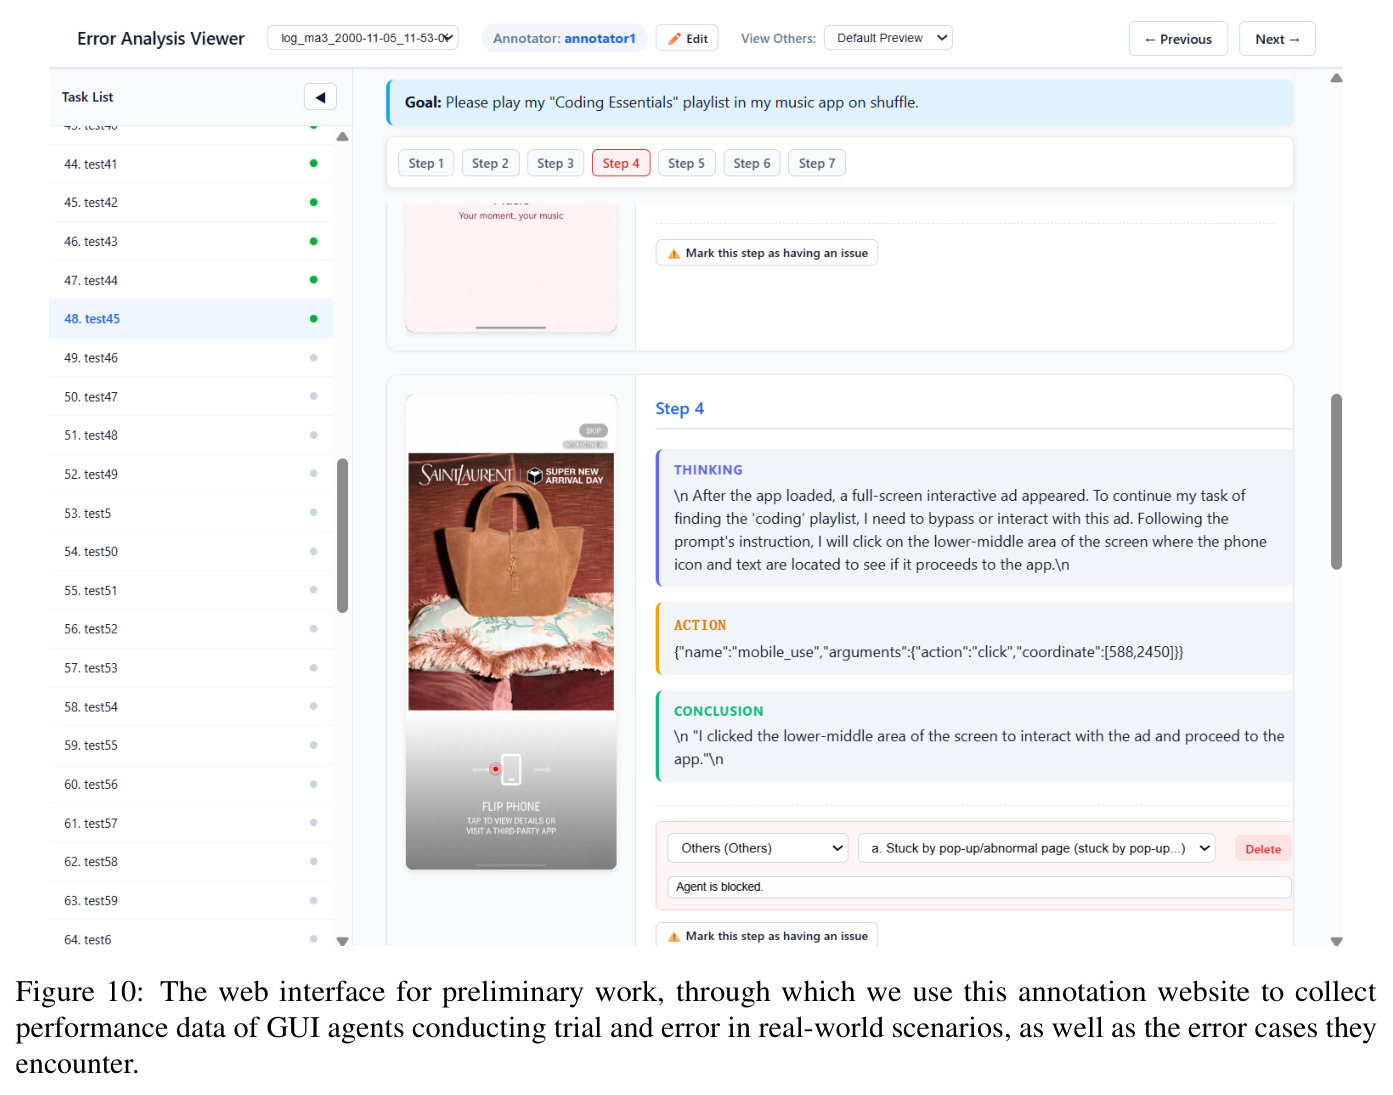
Task: Click the main page scrollbar thumb
Action: click(x=1336, y=481)
